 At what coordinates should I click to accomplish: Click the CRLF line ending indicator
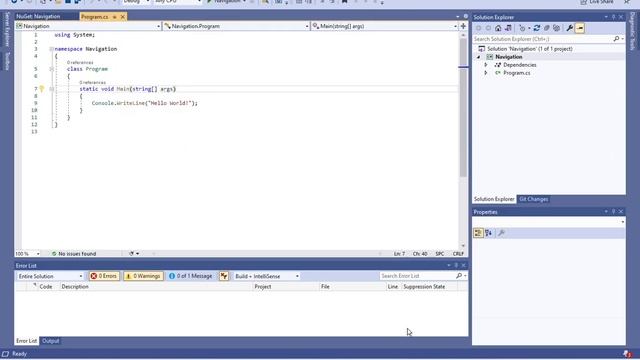click(x=458, y=254)
